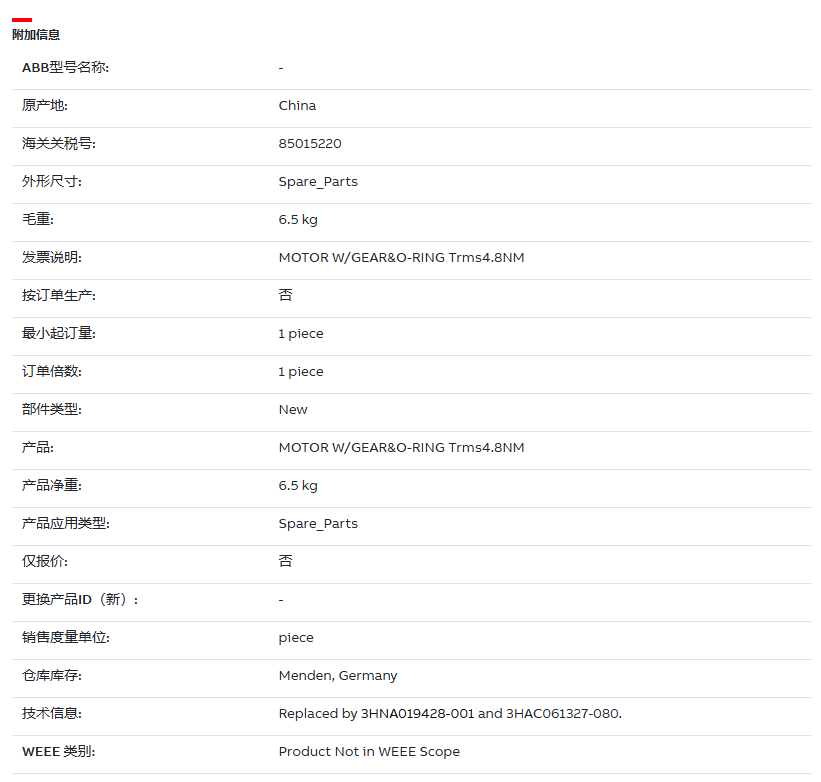Select the 6.5 kg value in 毛重 row
Image resolution: width=821 pixels, height=782 pixels.
pyautogui.click(x=298, y=220)
